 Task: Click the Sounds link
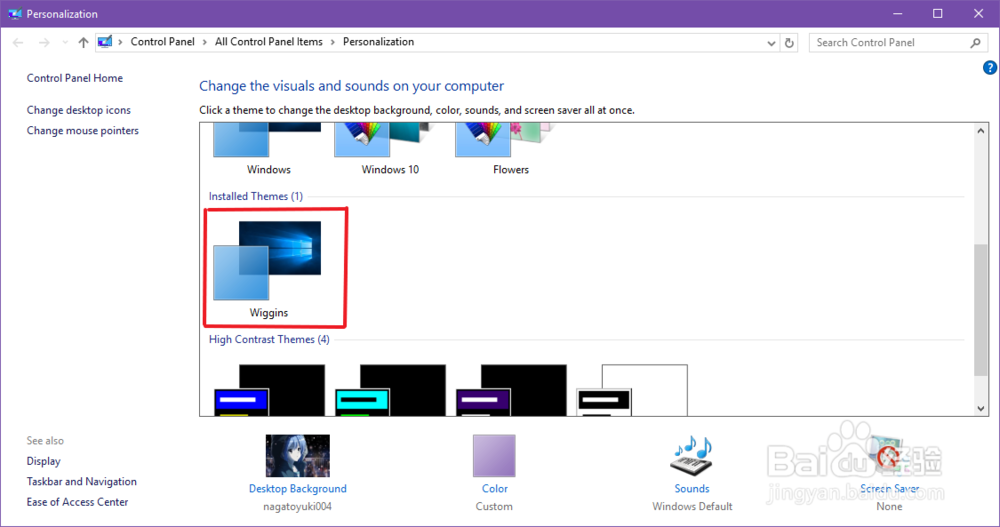[x=692, y=489]
